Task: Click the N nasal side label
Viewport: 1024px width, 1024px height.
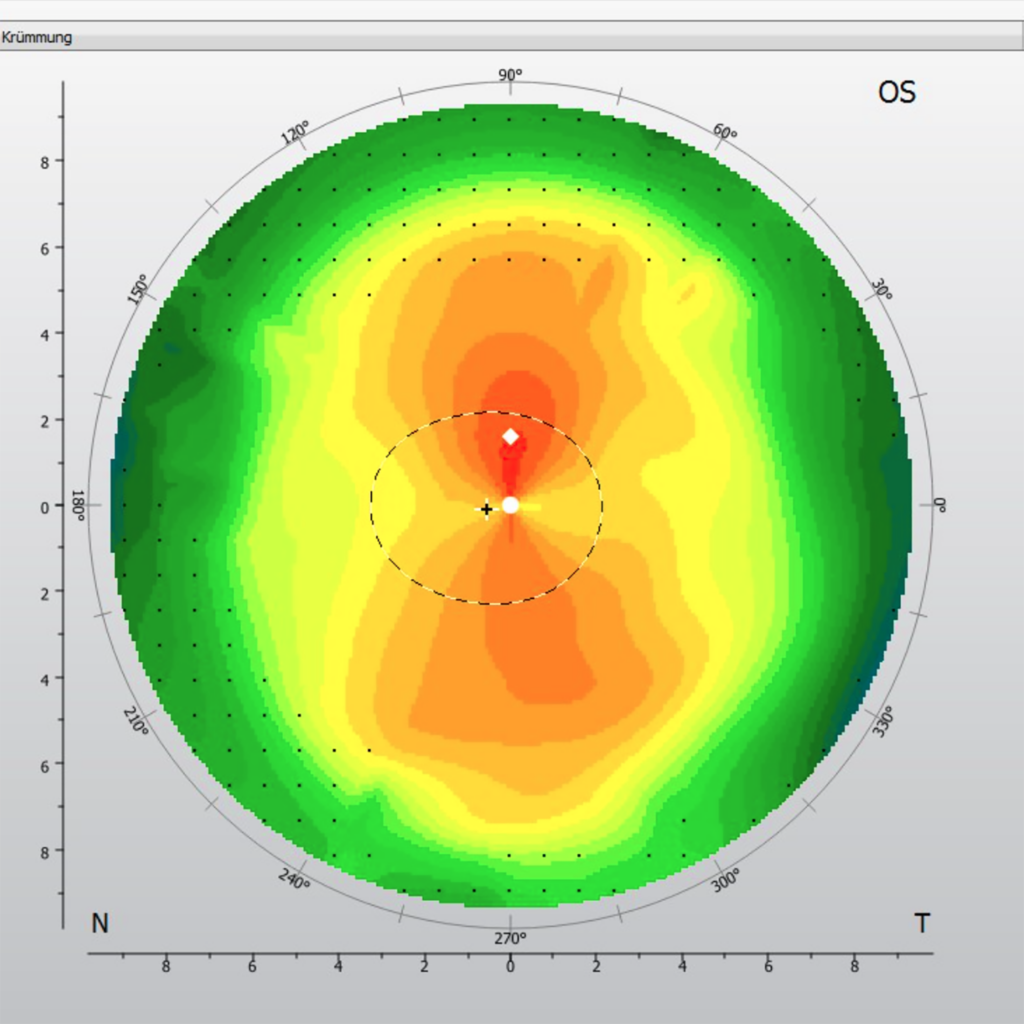Action: pyautogui.click(x=100, y=923)
